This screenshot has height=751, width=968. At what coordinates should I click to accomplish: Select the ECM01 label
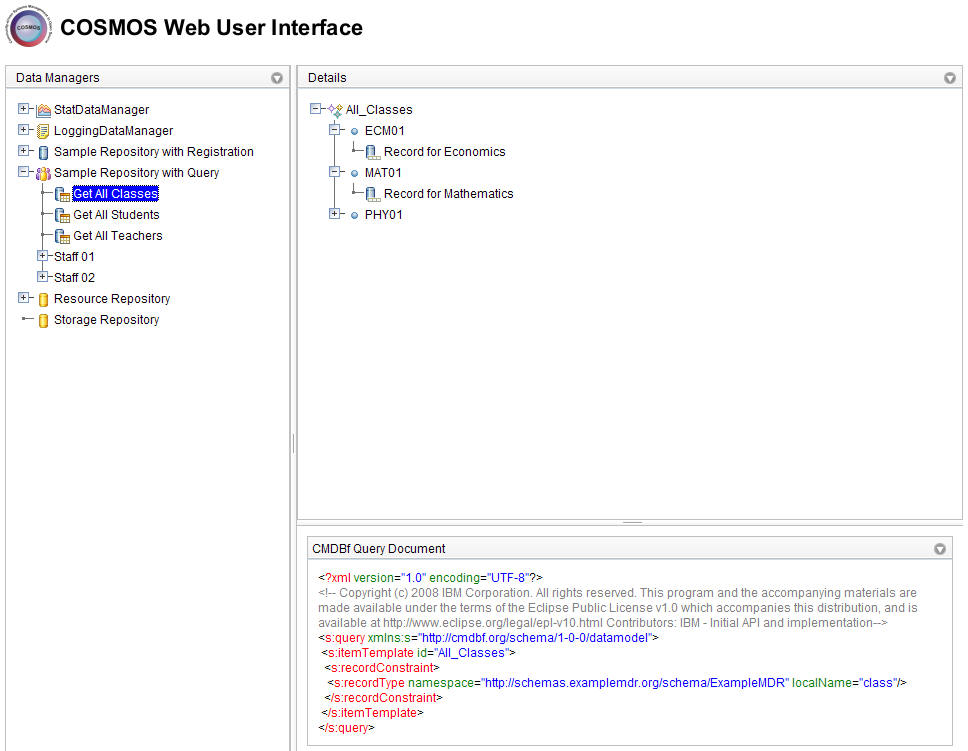click(385, 131)
